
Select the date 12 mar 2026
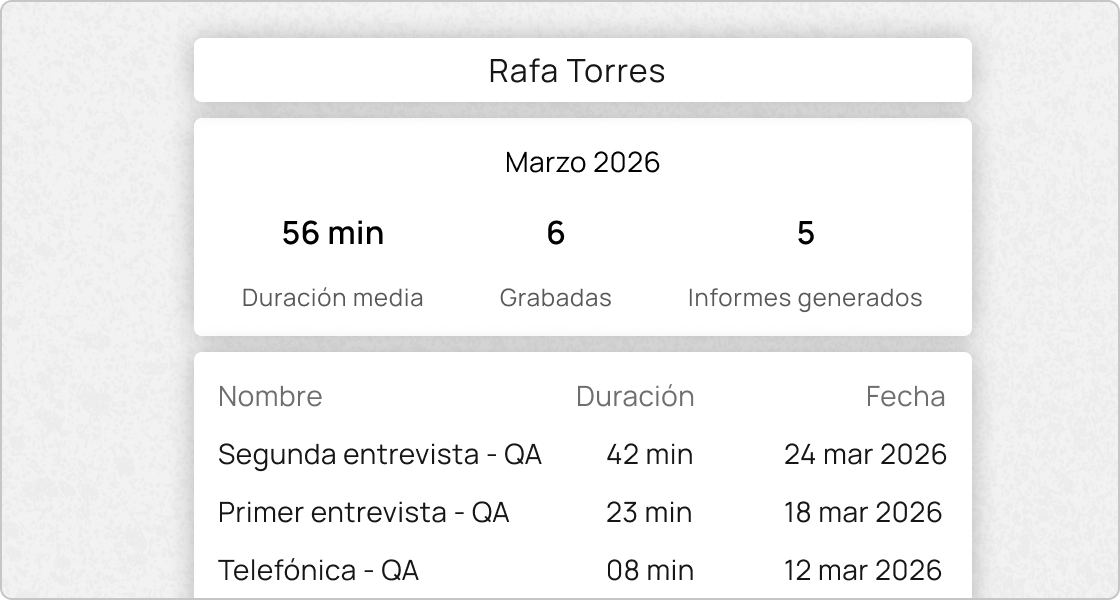(x=863, y=570)
